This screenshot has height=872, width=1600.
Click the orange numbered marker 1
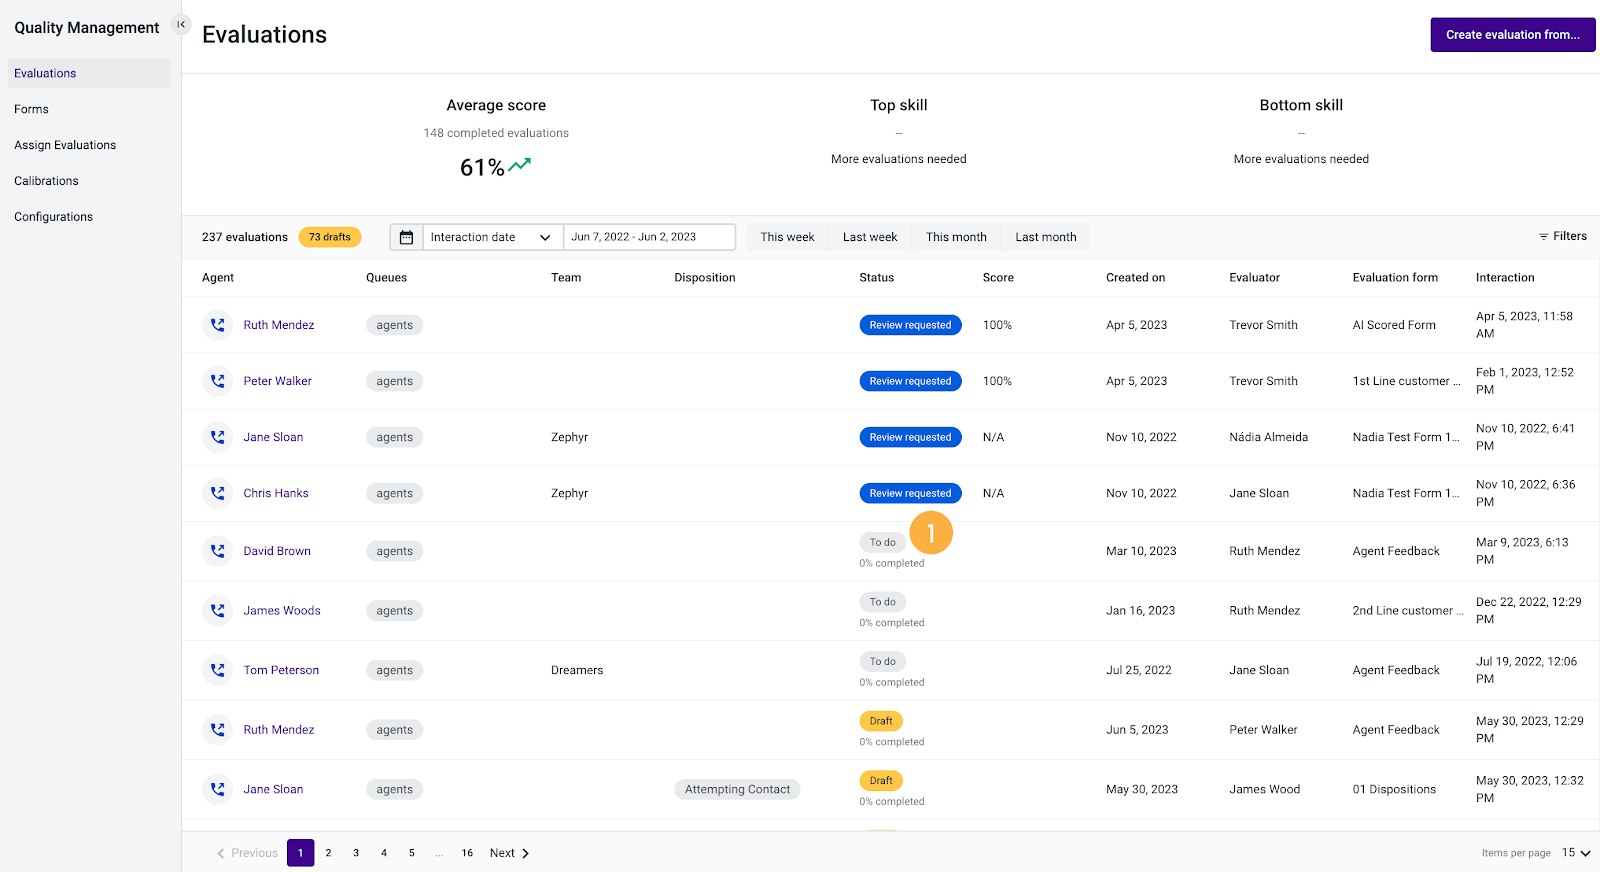(x=931, y=533)
